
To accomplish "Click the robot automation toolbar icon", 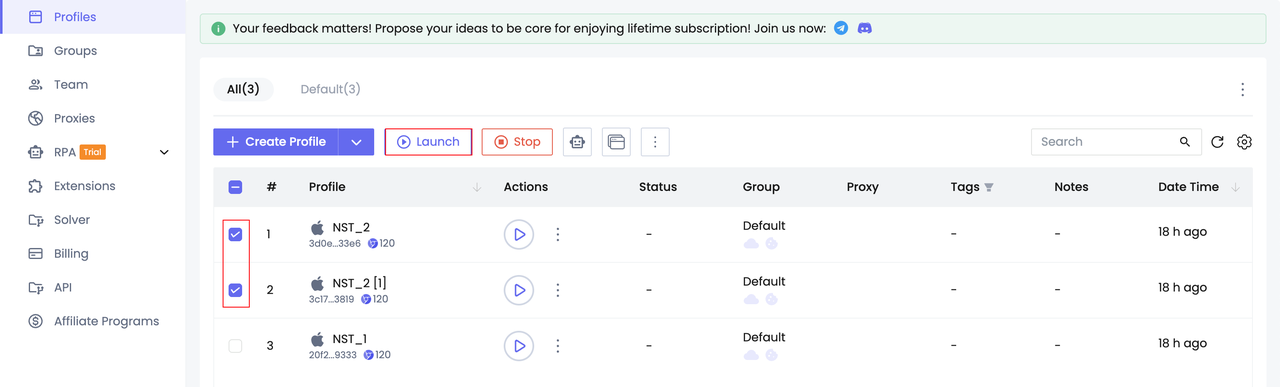I will tap(577, 142).
